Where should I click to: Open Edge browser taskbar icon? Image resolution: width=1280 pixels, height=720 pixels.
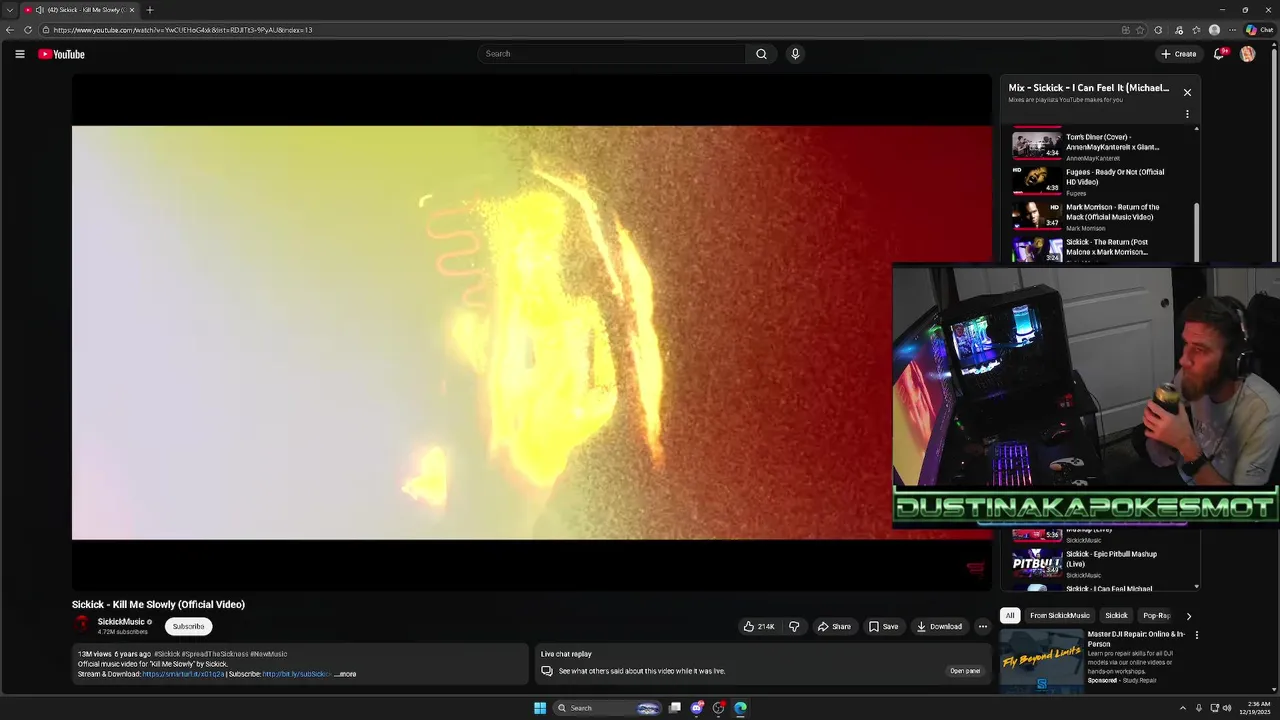[740, 708]
